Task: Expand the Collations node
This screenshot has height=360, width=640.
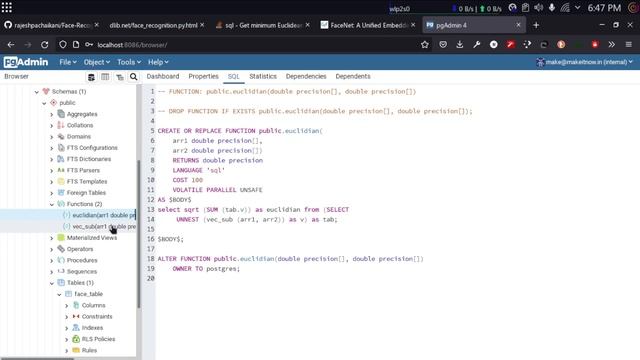Action: click(x=51, y=126)
